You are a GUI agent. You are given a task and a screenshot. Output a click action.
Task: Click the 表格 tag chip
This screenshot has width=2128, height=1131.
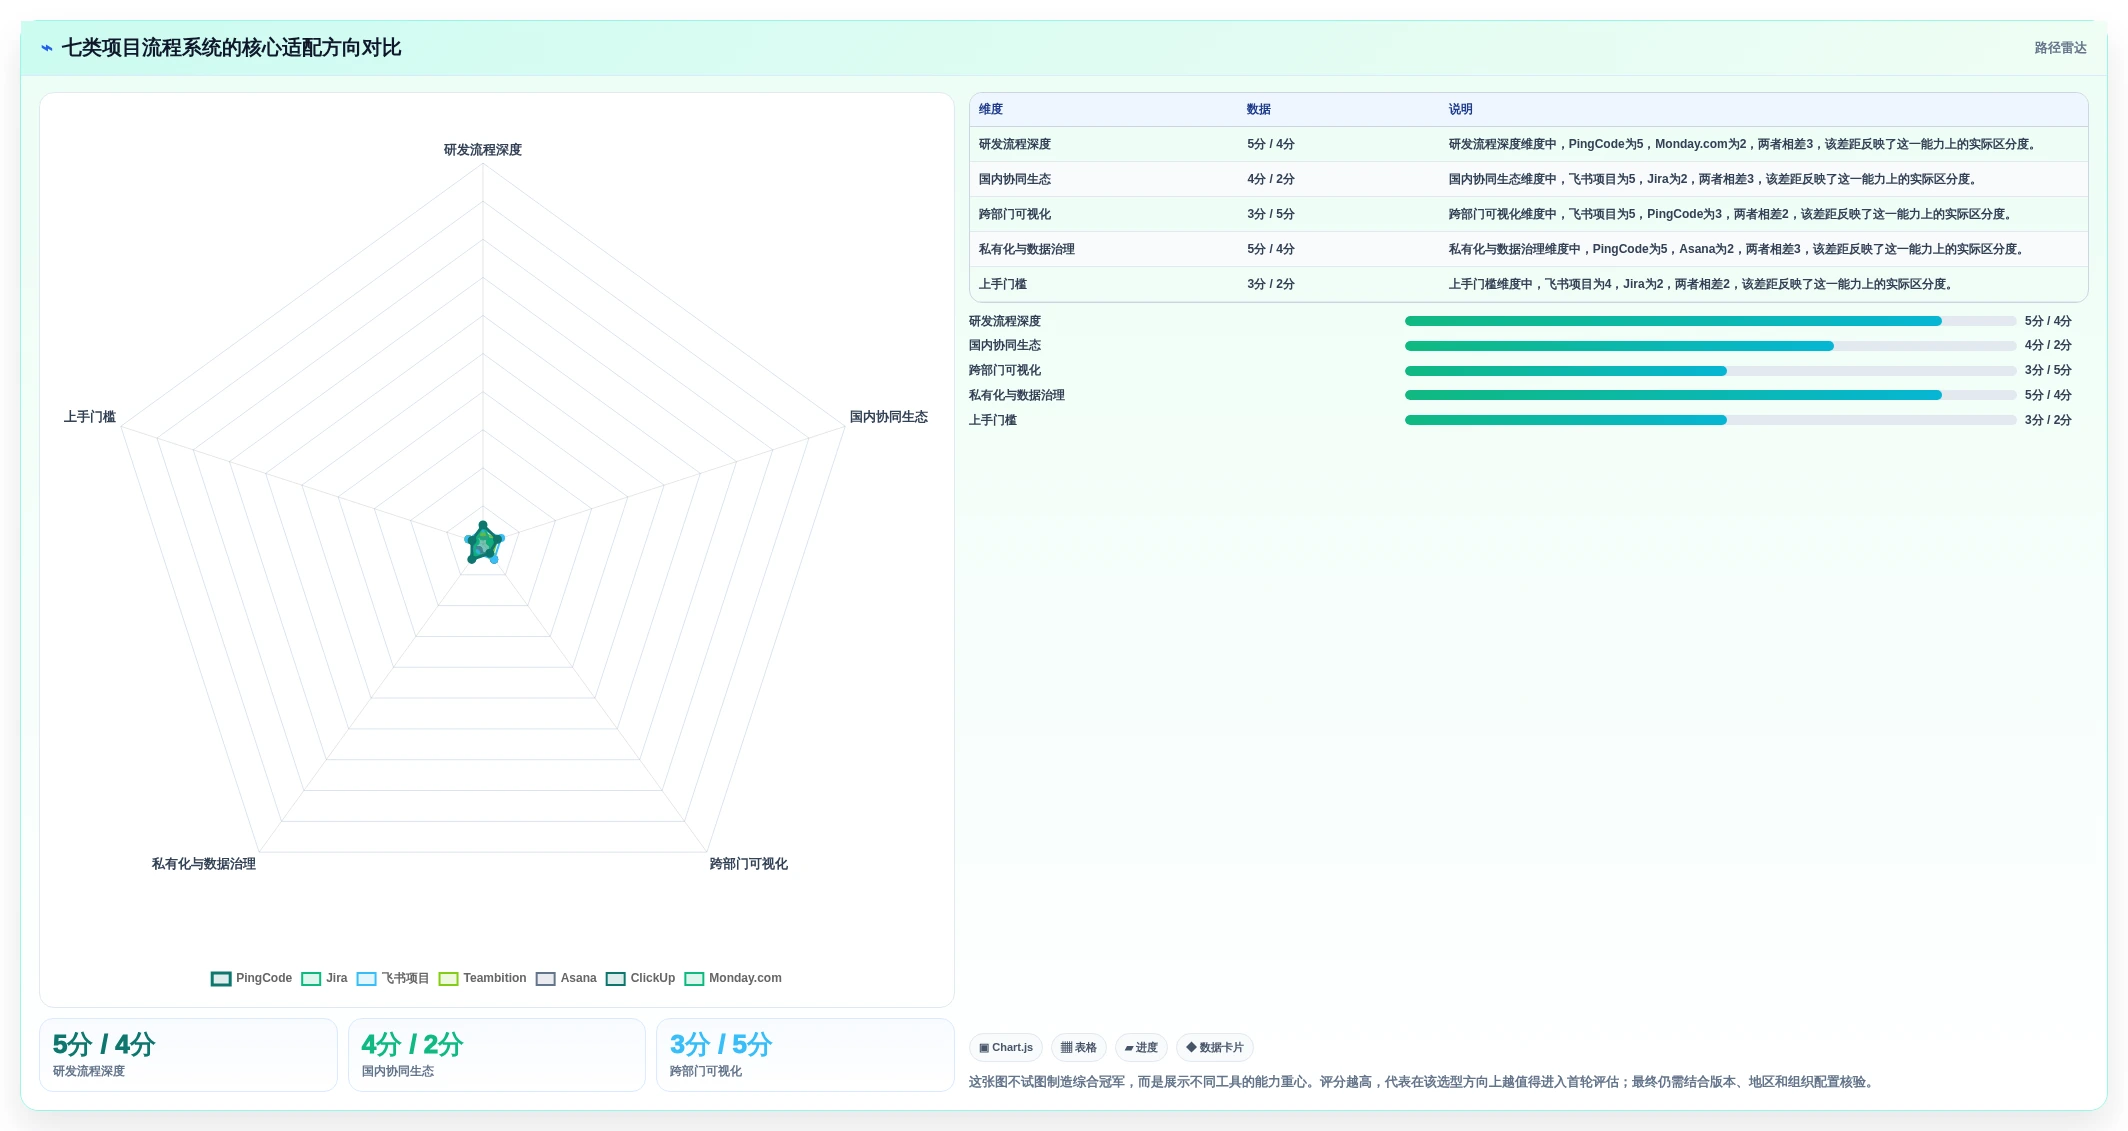1078,1047
